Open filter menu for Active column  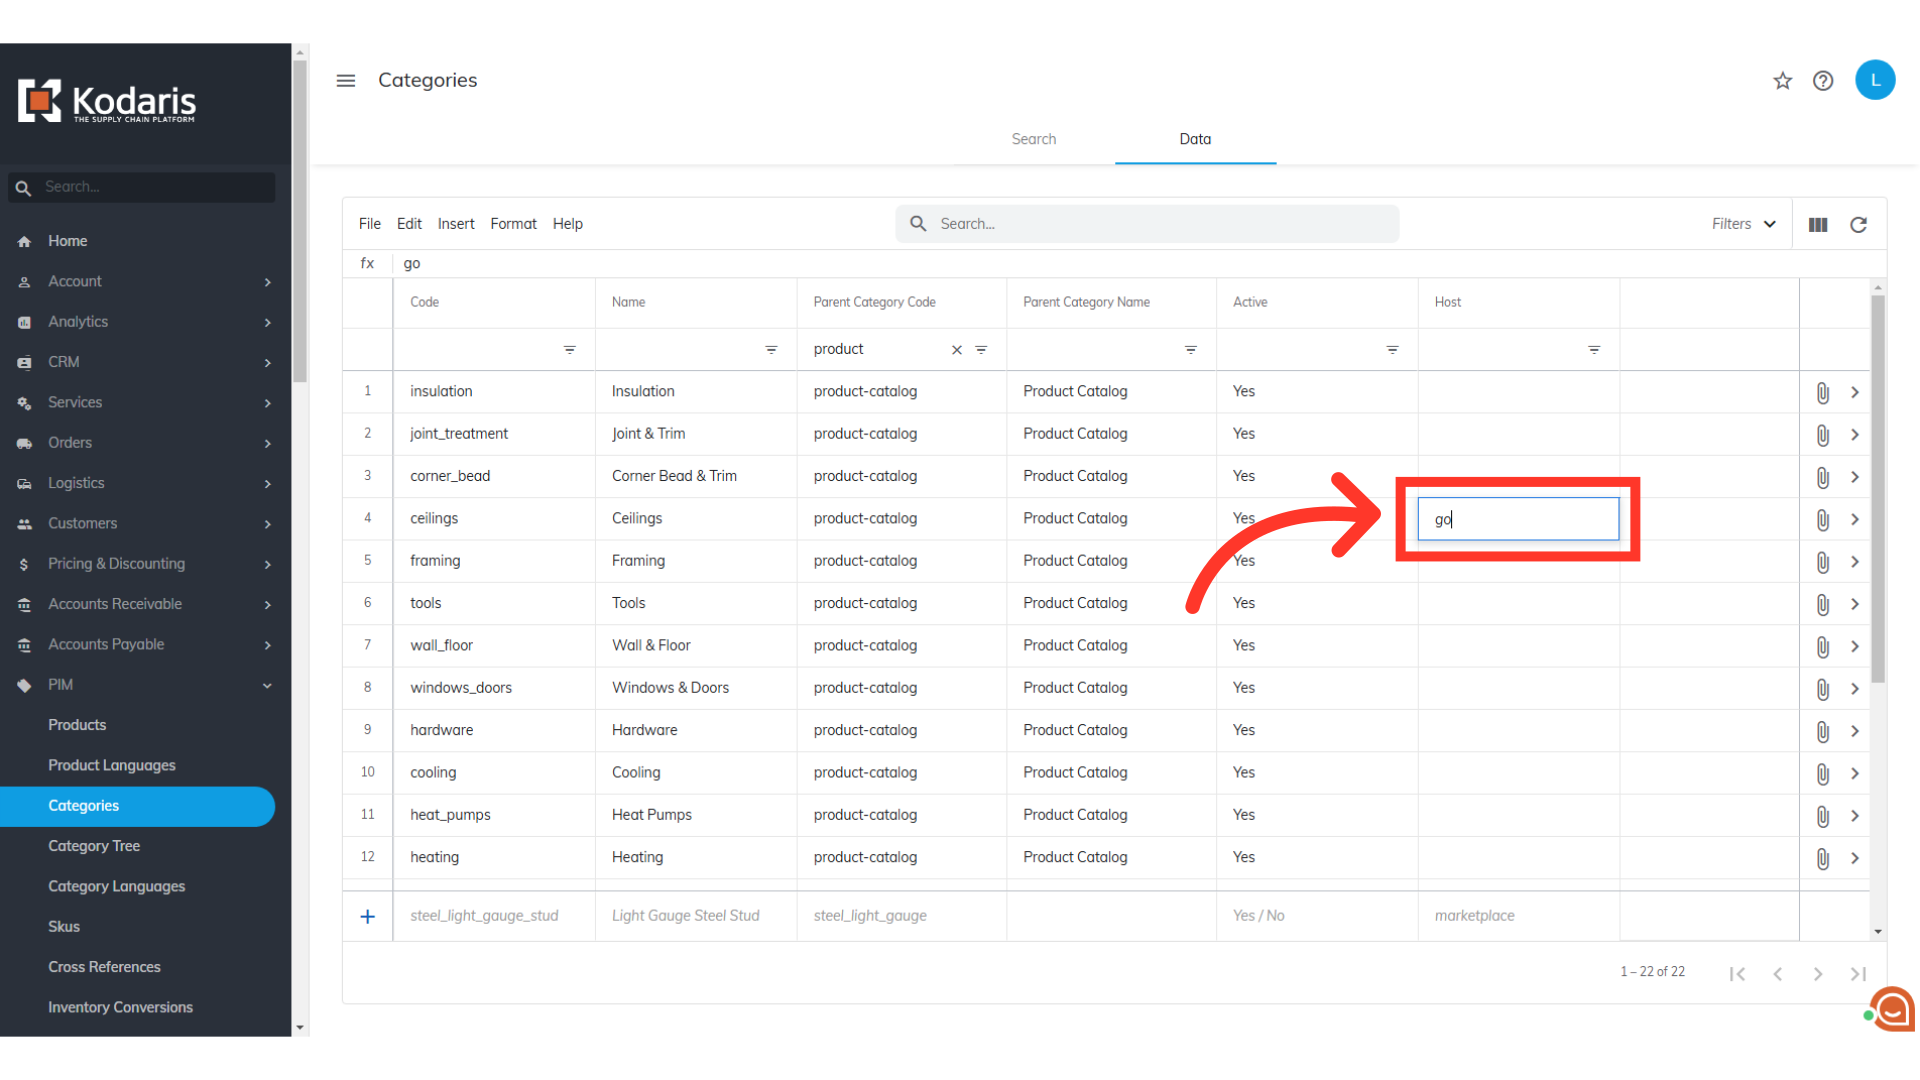(x=1392, y=350)
